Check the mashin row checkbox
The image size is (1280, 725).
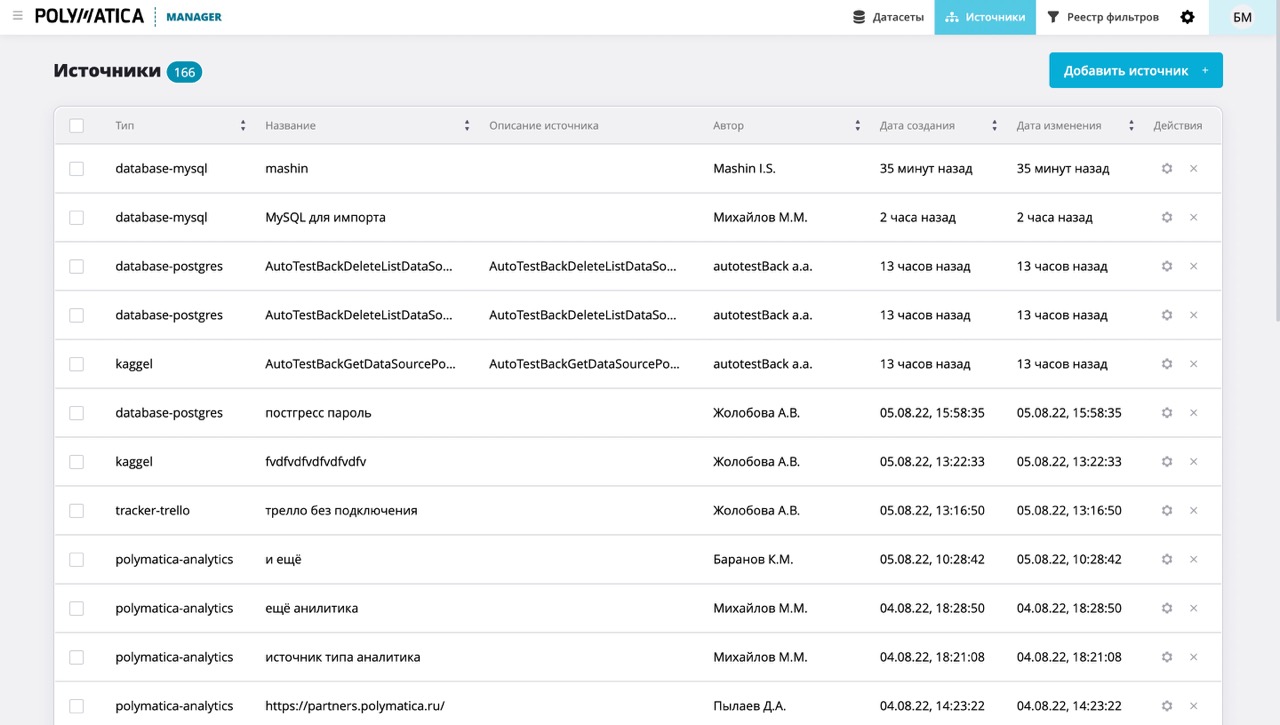coord(77,169)
